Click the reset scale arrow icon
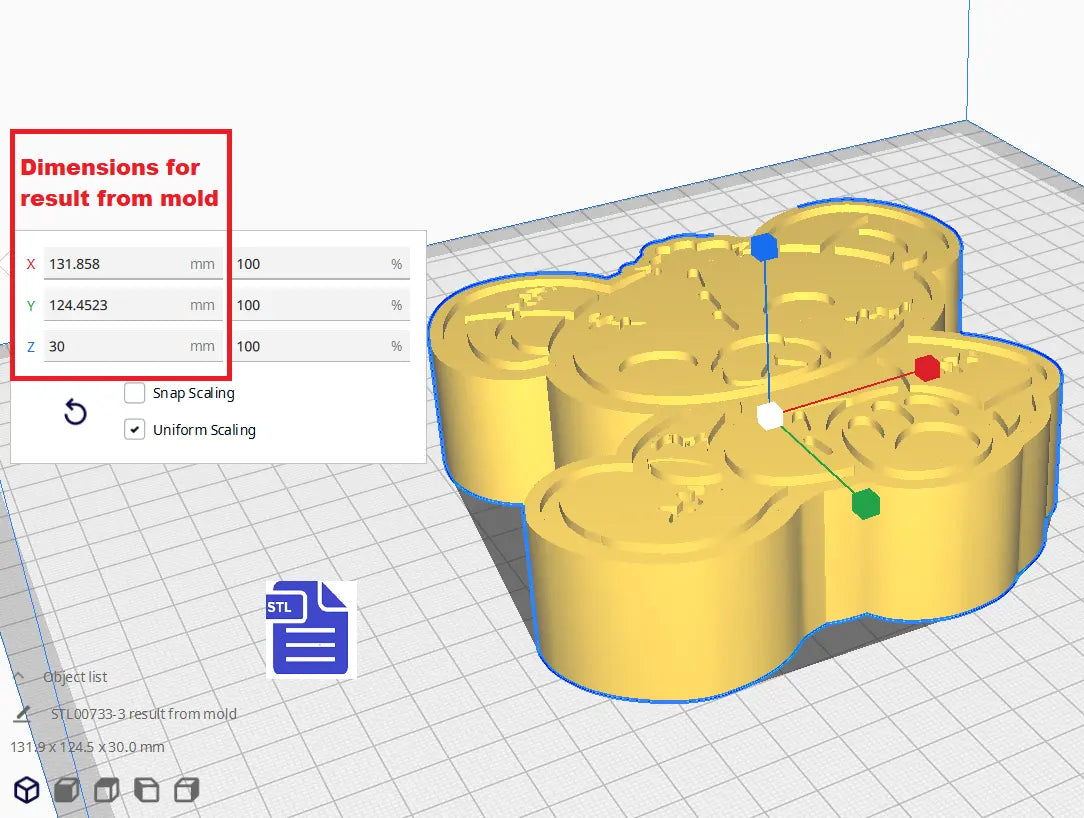This screenshot has width=1084, height=818. [x=75, y=412]
